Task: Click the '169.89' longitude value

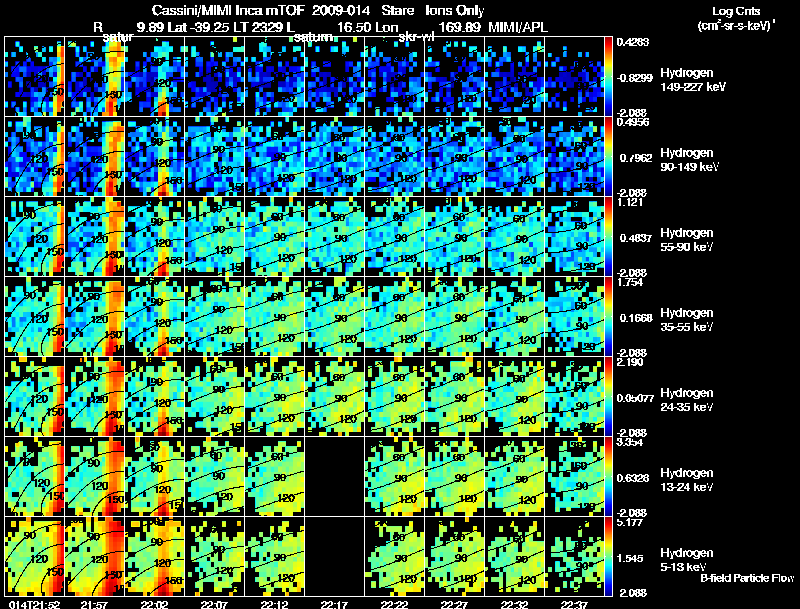Action: click(x=460, y=27)
